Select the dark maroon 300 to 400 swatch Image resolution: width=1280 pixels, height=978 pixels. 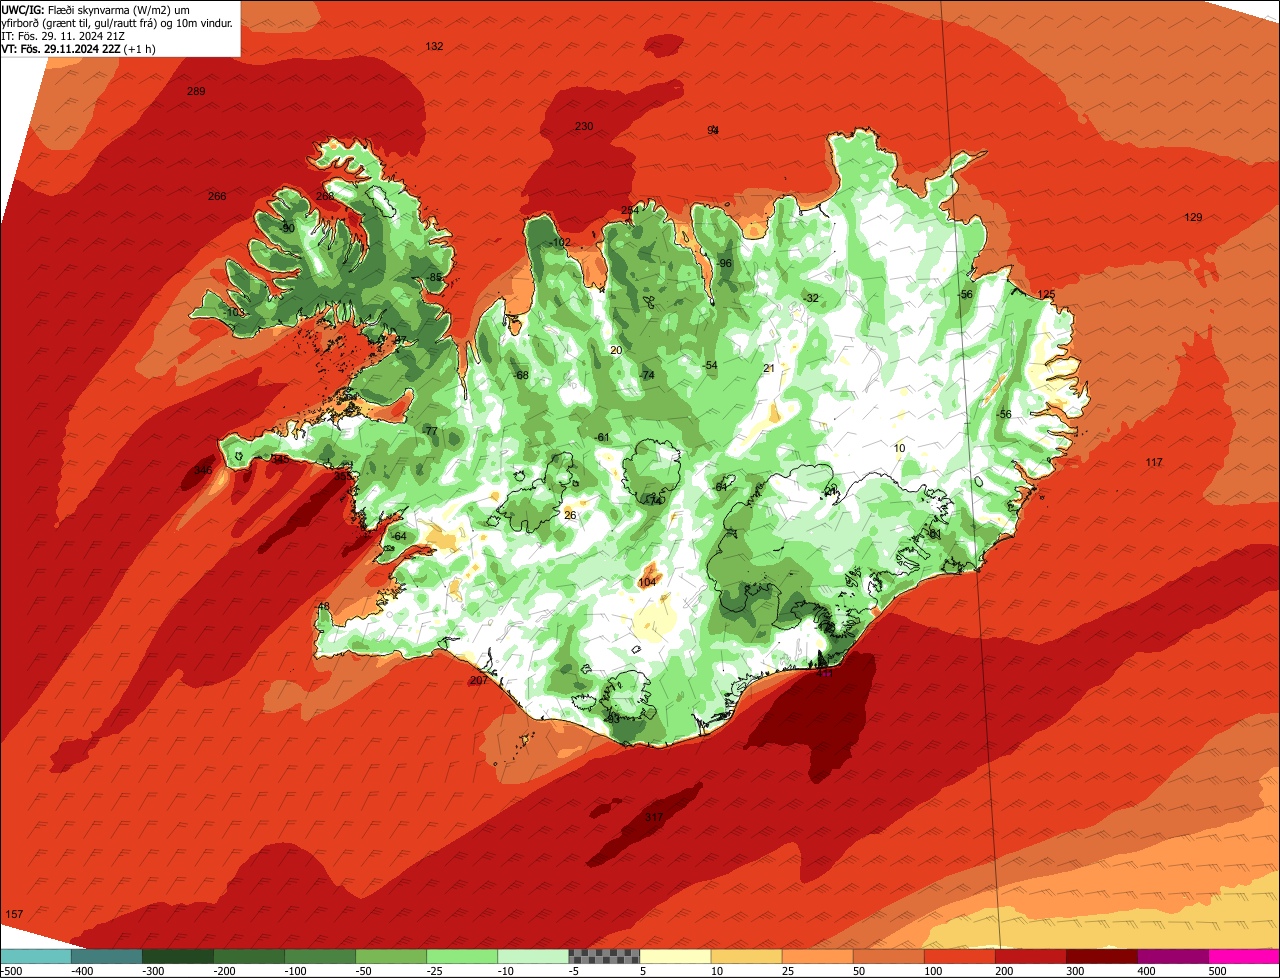coord(1101,956)
